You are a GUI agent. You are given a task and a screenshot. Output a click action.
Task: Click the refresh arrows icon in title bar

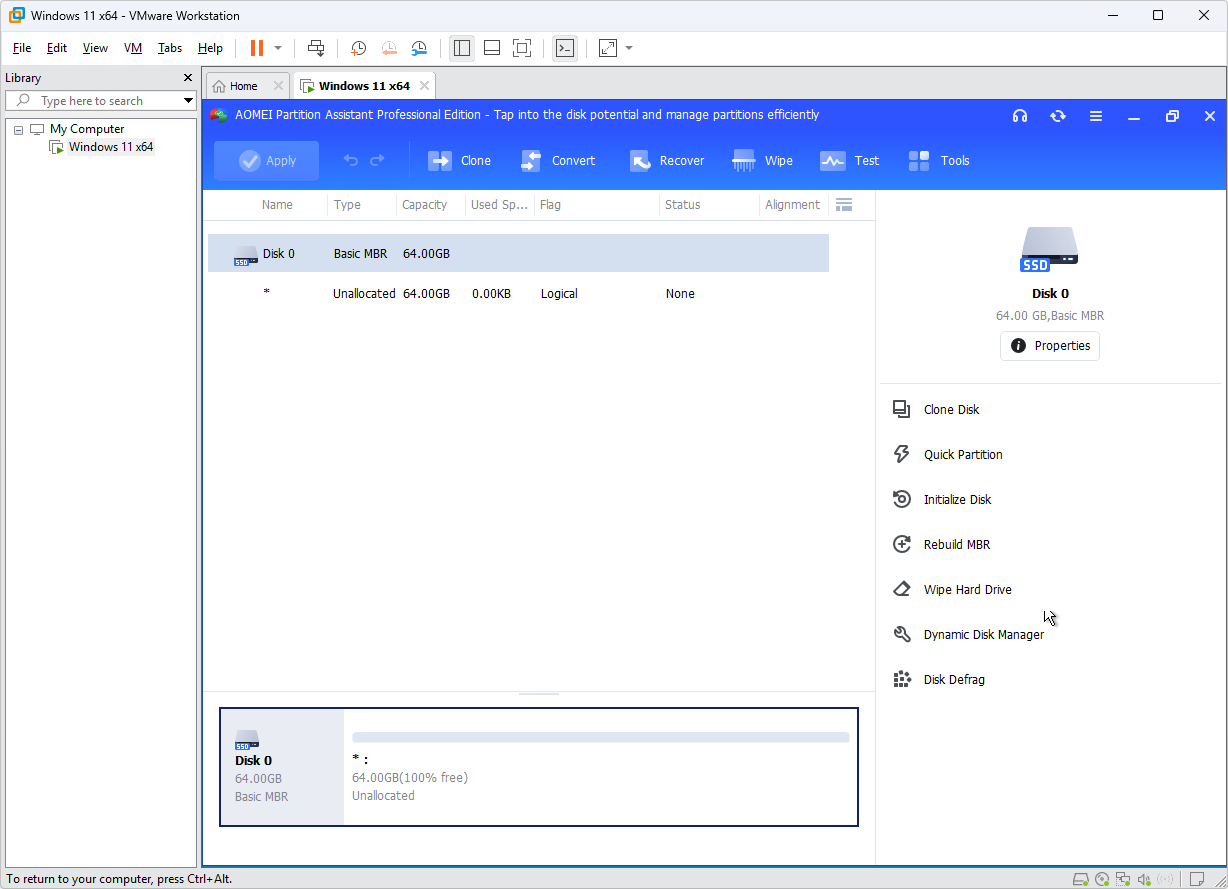[1058, 116]
